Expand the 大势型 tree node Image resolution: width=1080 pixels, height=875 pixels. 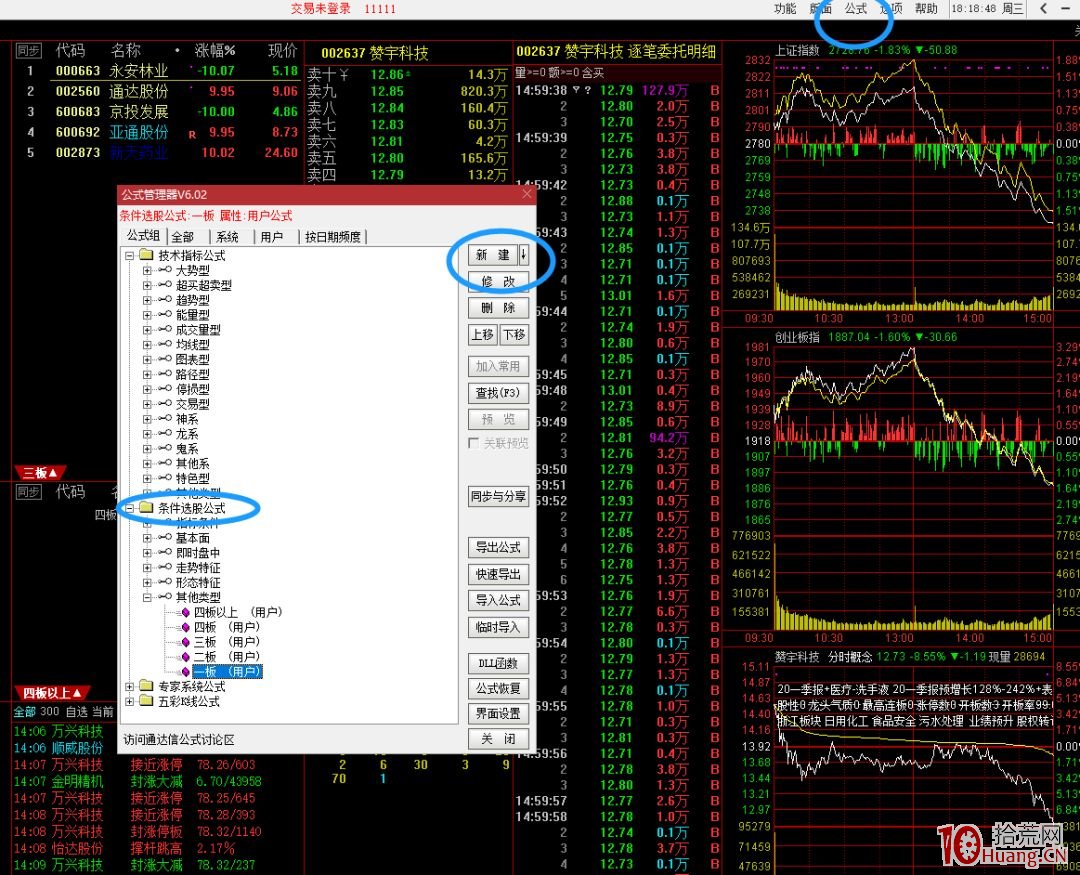(x=147, y=271)
